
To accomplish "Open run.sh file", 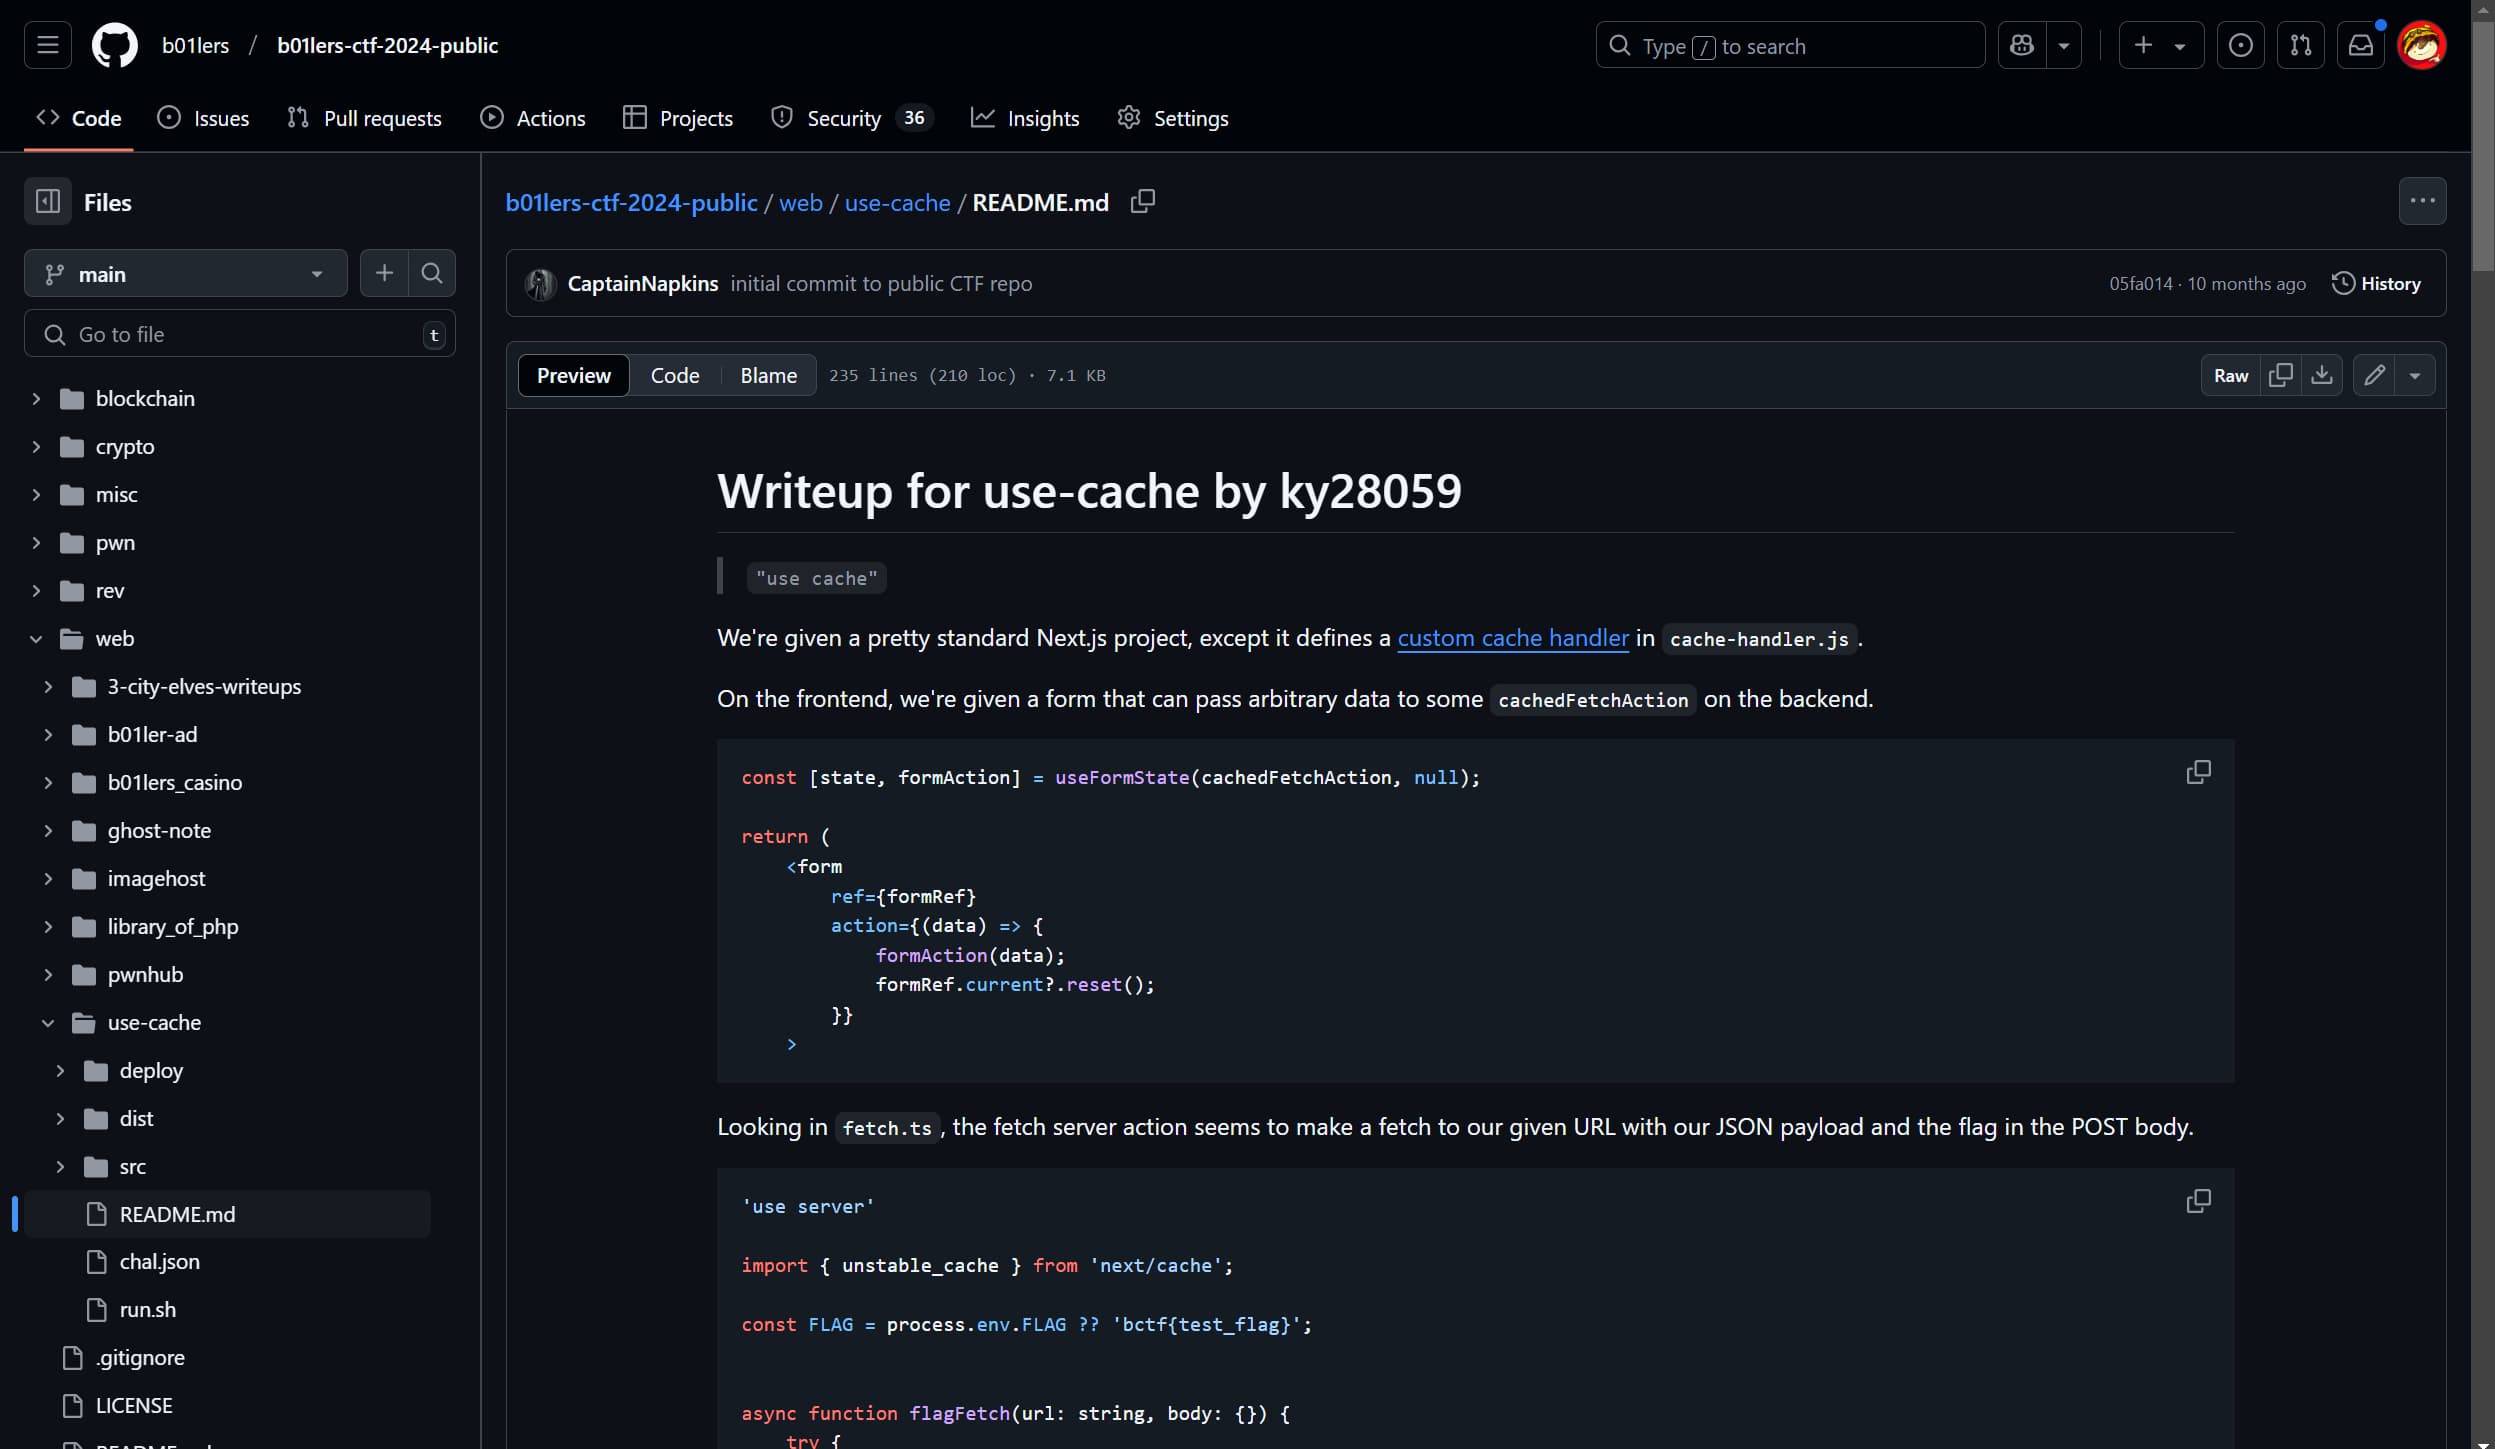I will pyautogui.click(x=147, y=1310).
